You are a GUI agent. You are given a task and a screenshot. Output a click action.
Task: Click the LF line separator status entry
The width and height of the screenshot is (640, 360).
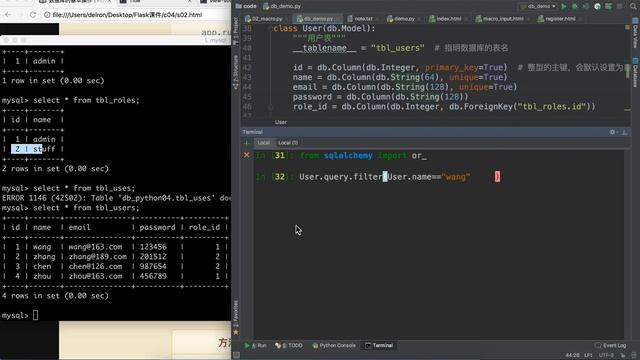pyautogui.click(x=588, y=355)
